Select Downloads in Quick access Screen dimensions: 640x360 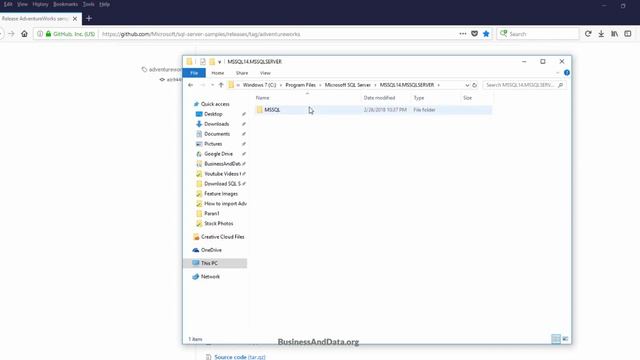click(216, 124)
